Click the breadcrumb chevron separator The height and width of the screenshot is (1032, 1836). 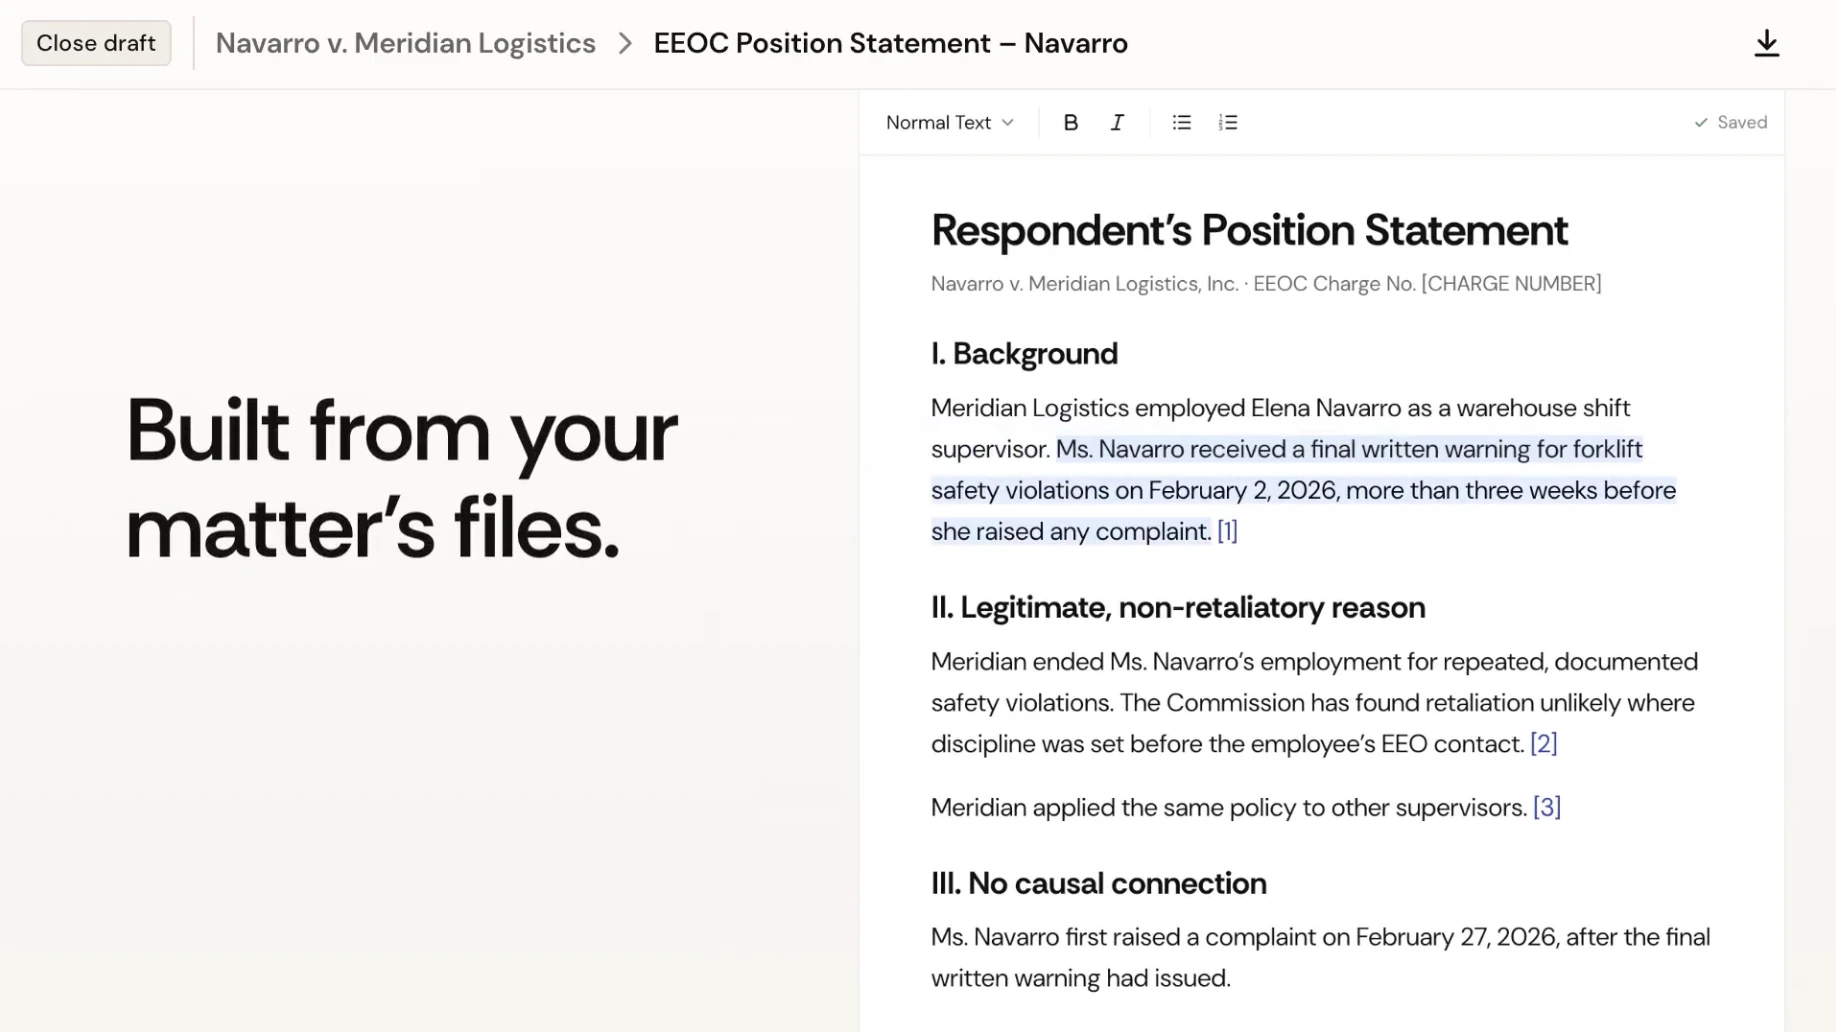(x=625, y=43)
